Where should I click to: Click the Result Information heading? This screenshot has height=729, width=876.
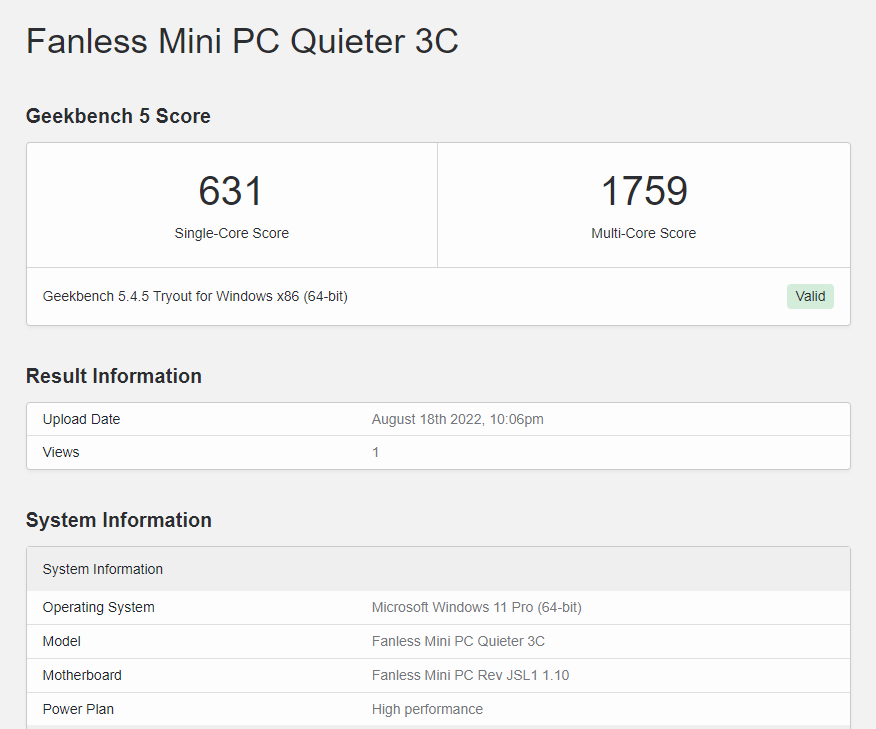tap(113, 376)
